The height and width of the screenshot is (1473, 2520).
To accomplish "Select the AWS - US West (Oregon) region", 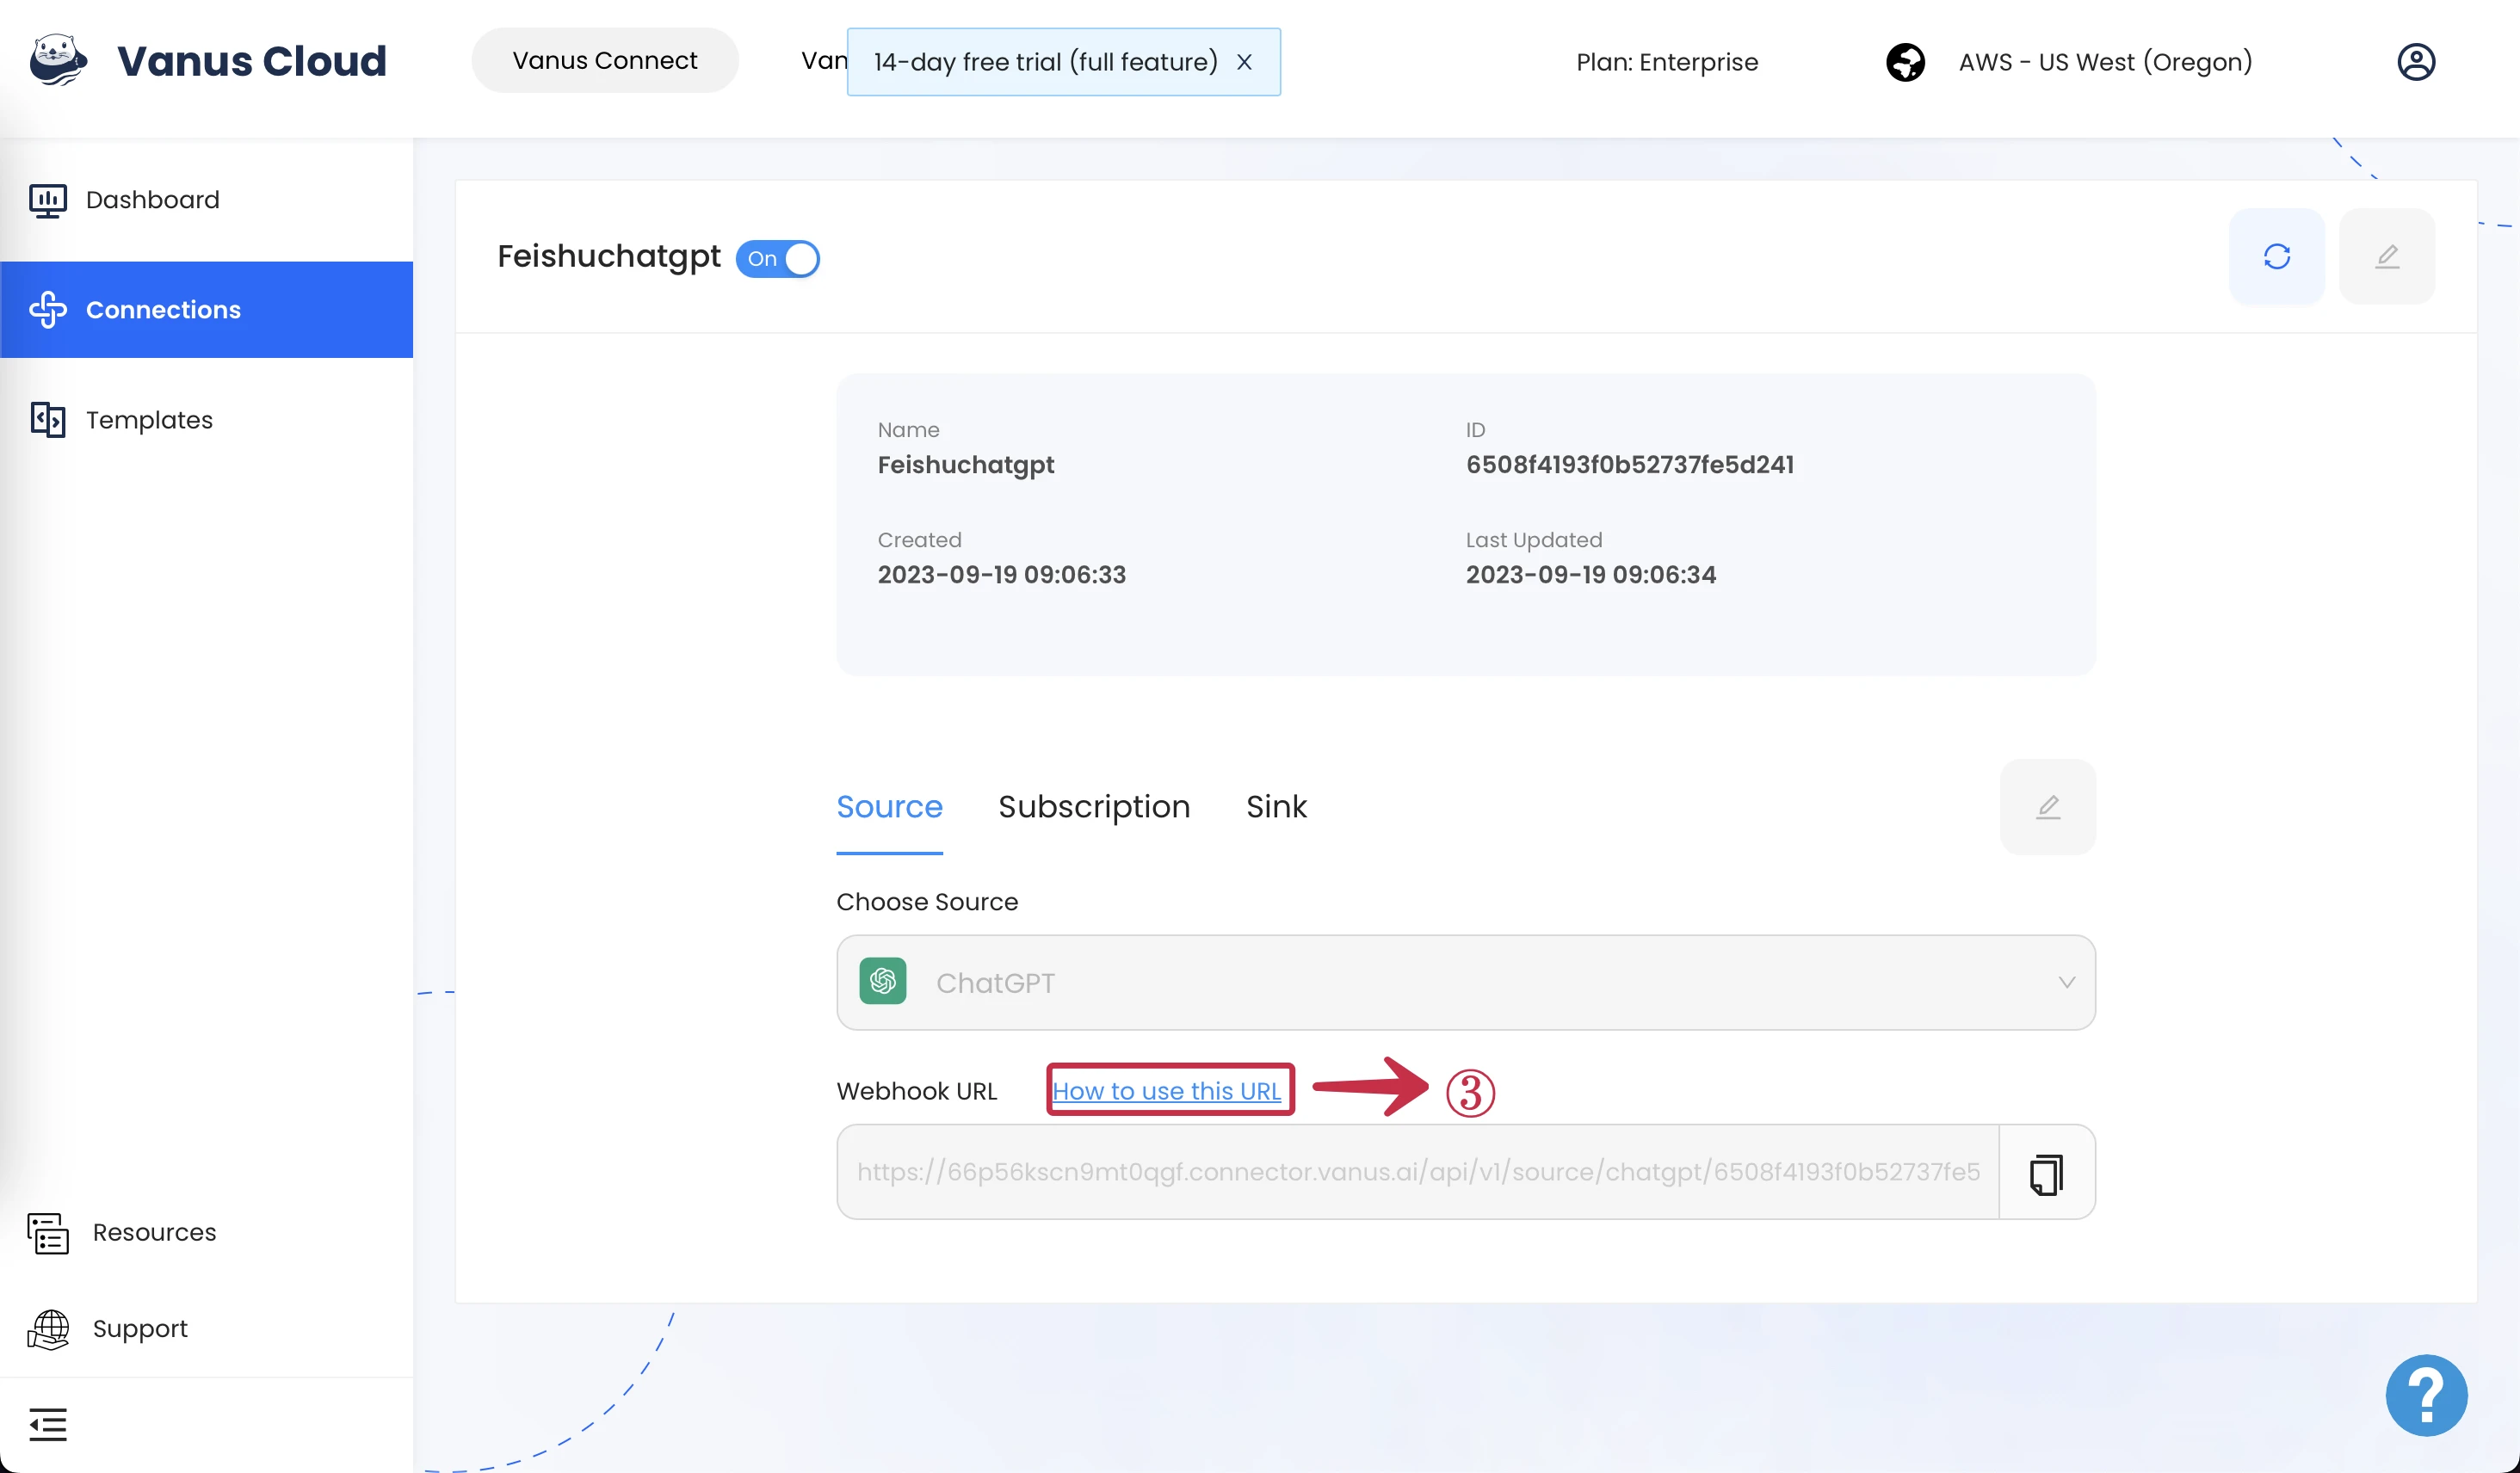I will [x=2105, y=62].
